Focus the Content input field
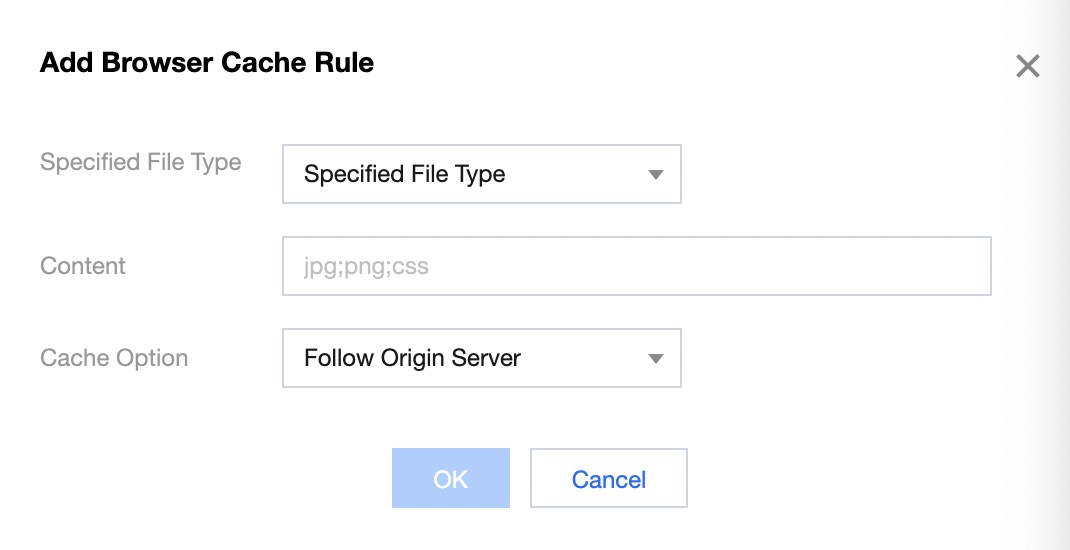The image size is (1070, 550). (x=636, y=266)
